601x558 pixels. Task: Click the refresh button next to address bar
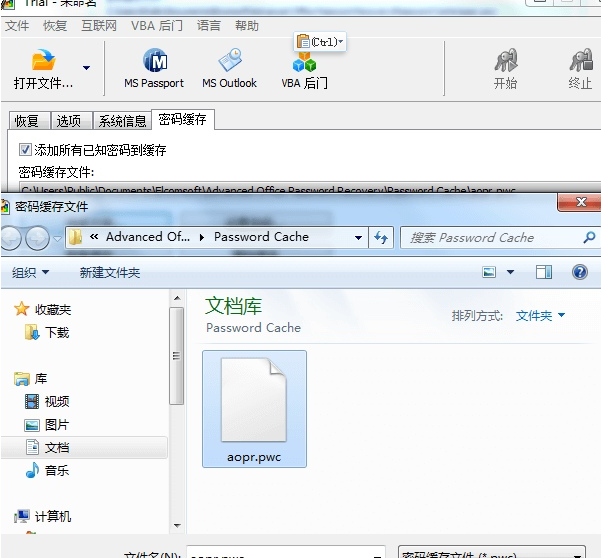click(381, 238)
